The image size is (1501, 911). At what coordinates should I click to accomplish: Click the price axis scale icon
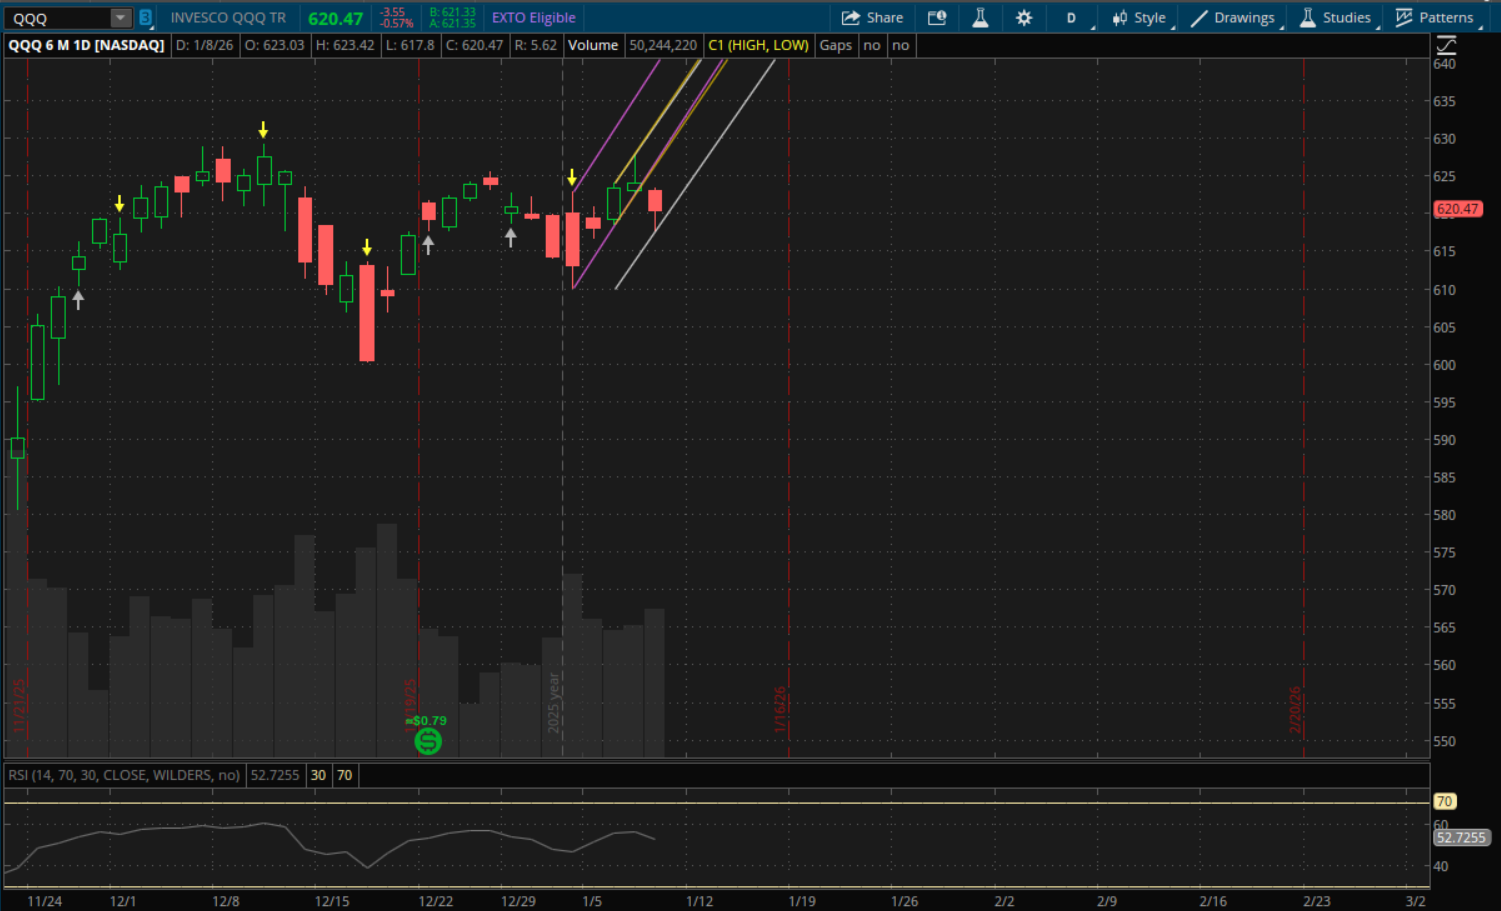(1446, 45)
